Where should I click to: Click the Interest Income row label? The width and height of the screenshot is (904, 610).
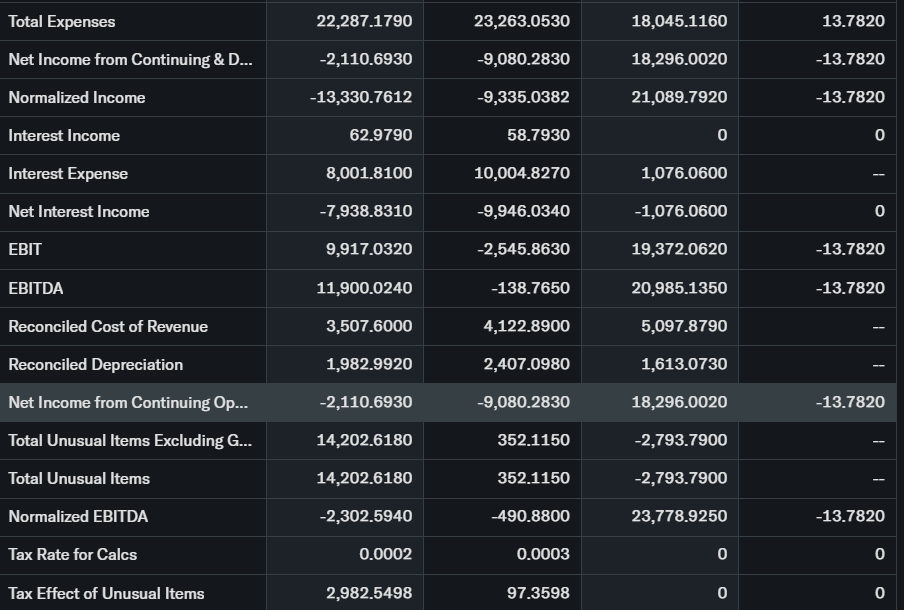tap(64, 135)
